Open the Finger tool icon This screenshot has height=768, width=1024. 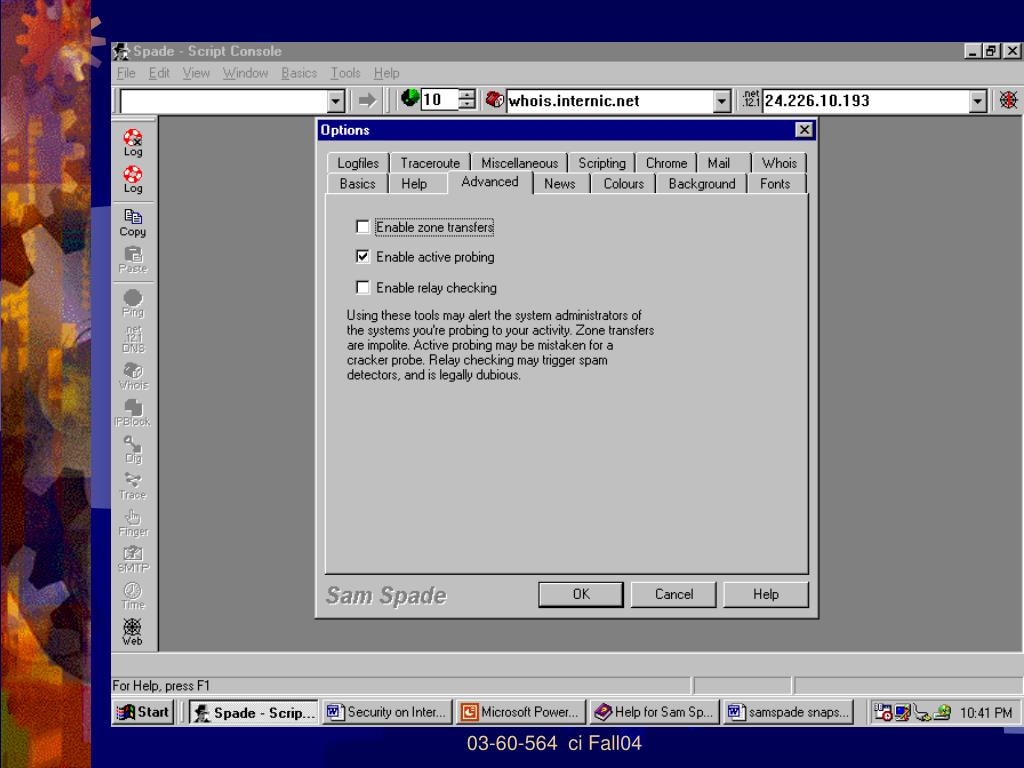click(133, 522)
